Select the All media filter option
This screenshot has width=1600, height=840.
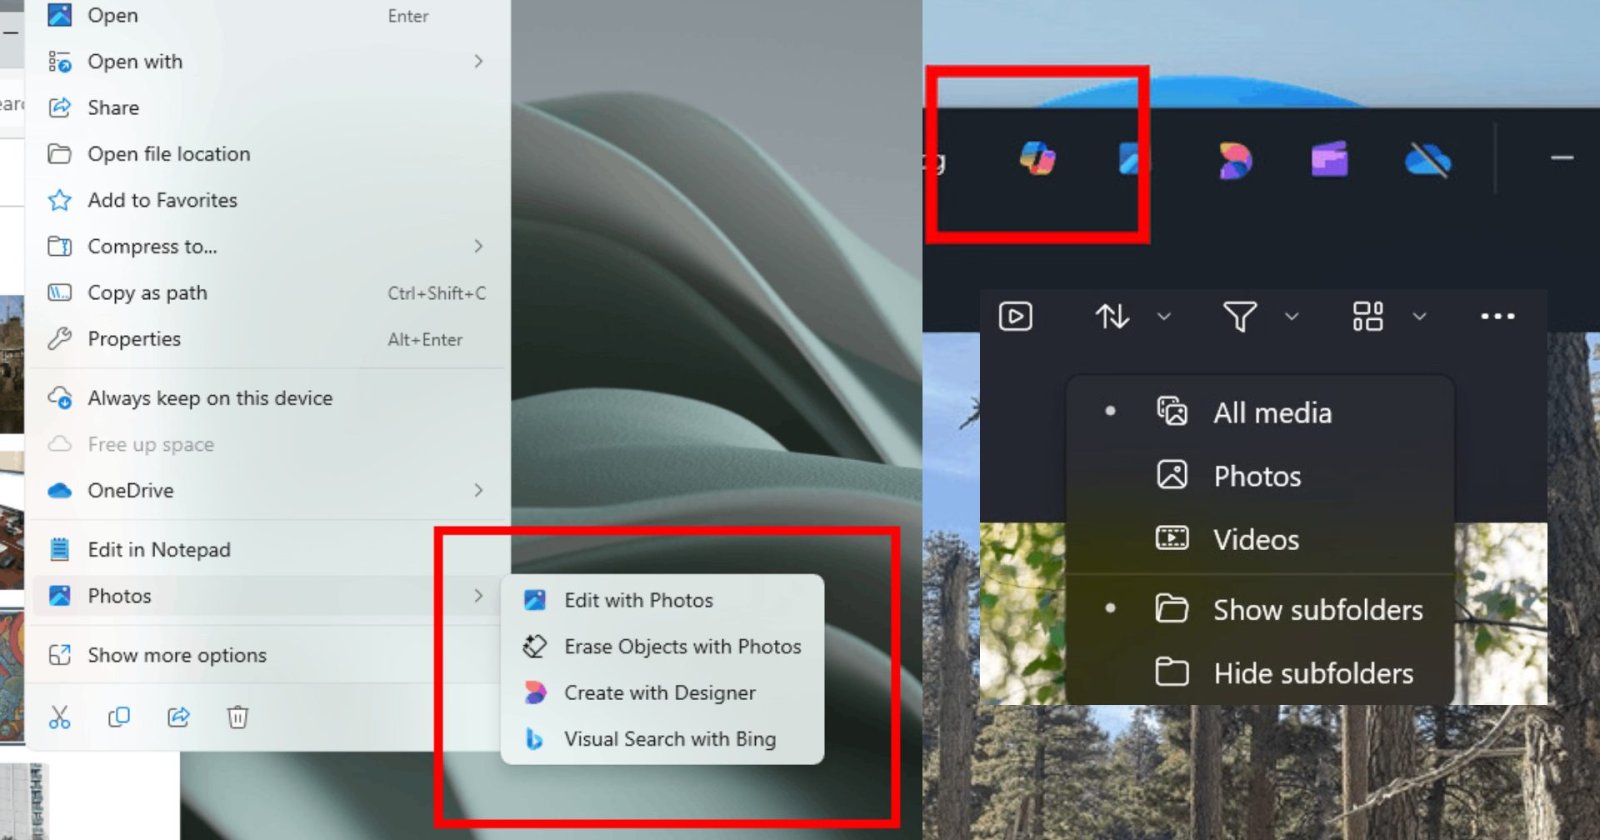click(x=1271, y=413)
